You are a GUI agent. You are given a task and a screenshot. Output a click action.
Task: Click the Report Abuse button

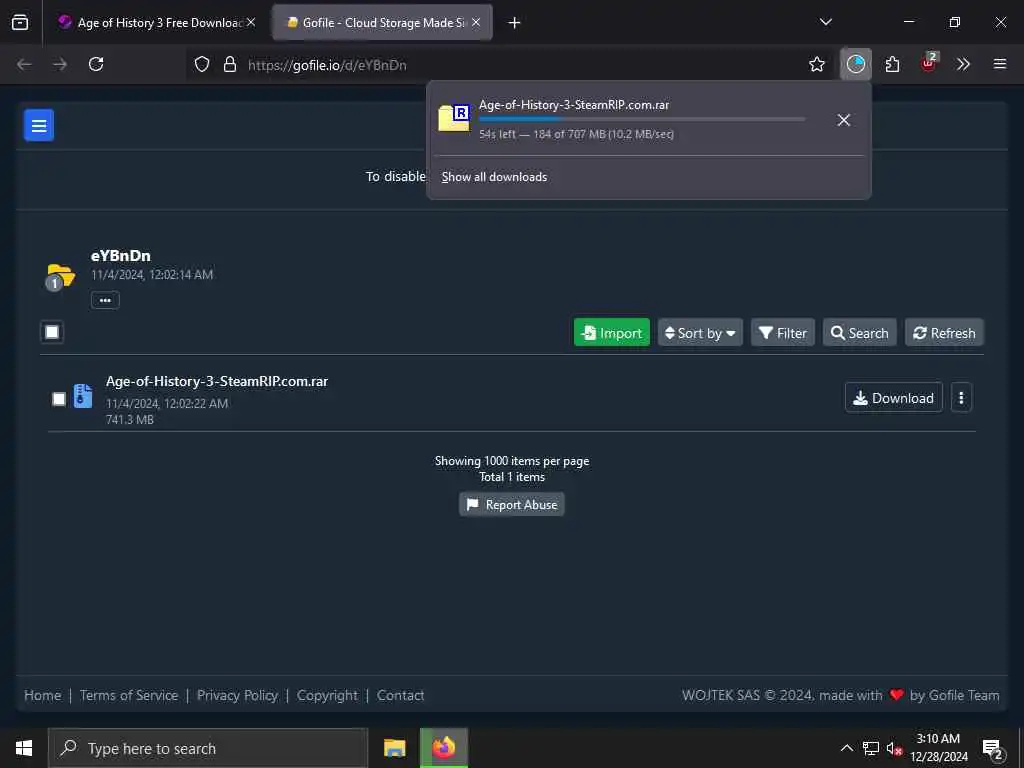pos(511,505)
